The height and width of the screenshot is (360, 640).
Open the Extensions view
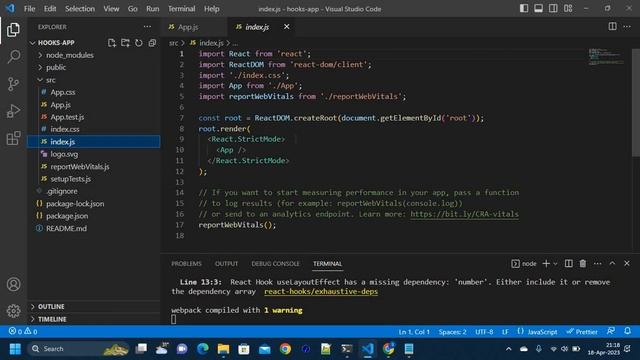(13, 138)
